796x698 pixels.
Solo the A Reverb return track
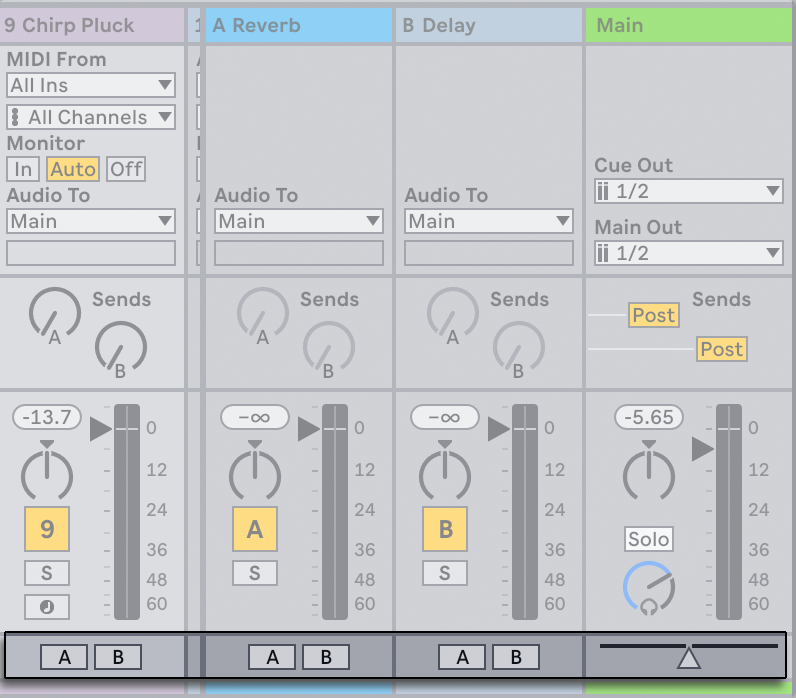(x=255, y=573)
